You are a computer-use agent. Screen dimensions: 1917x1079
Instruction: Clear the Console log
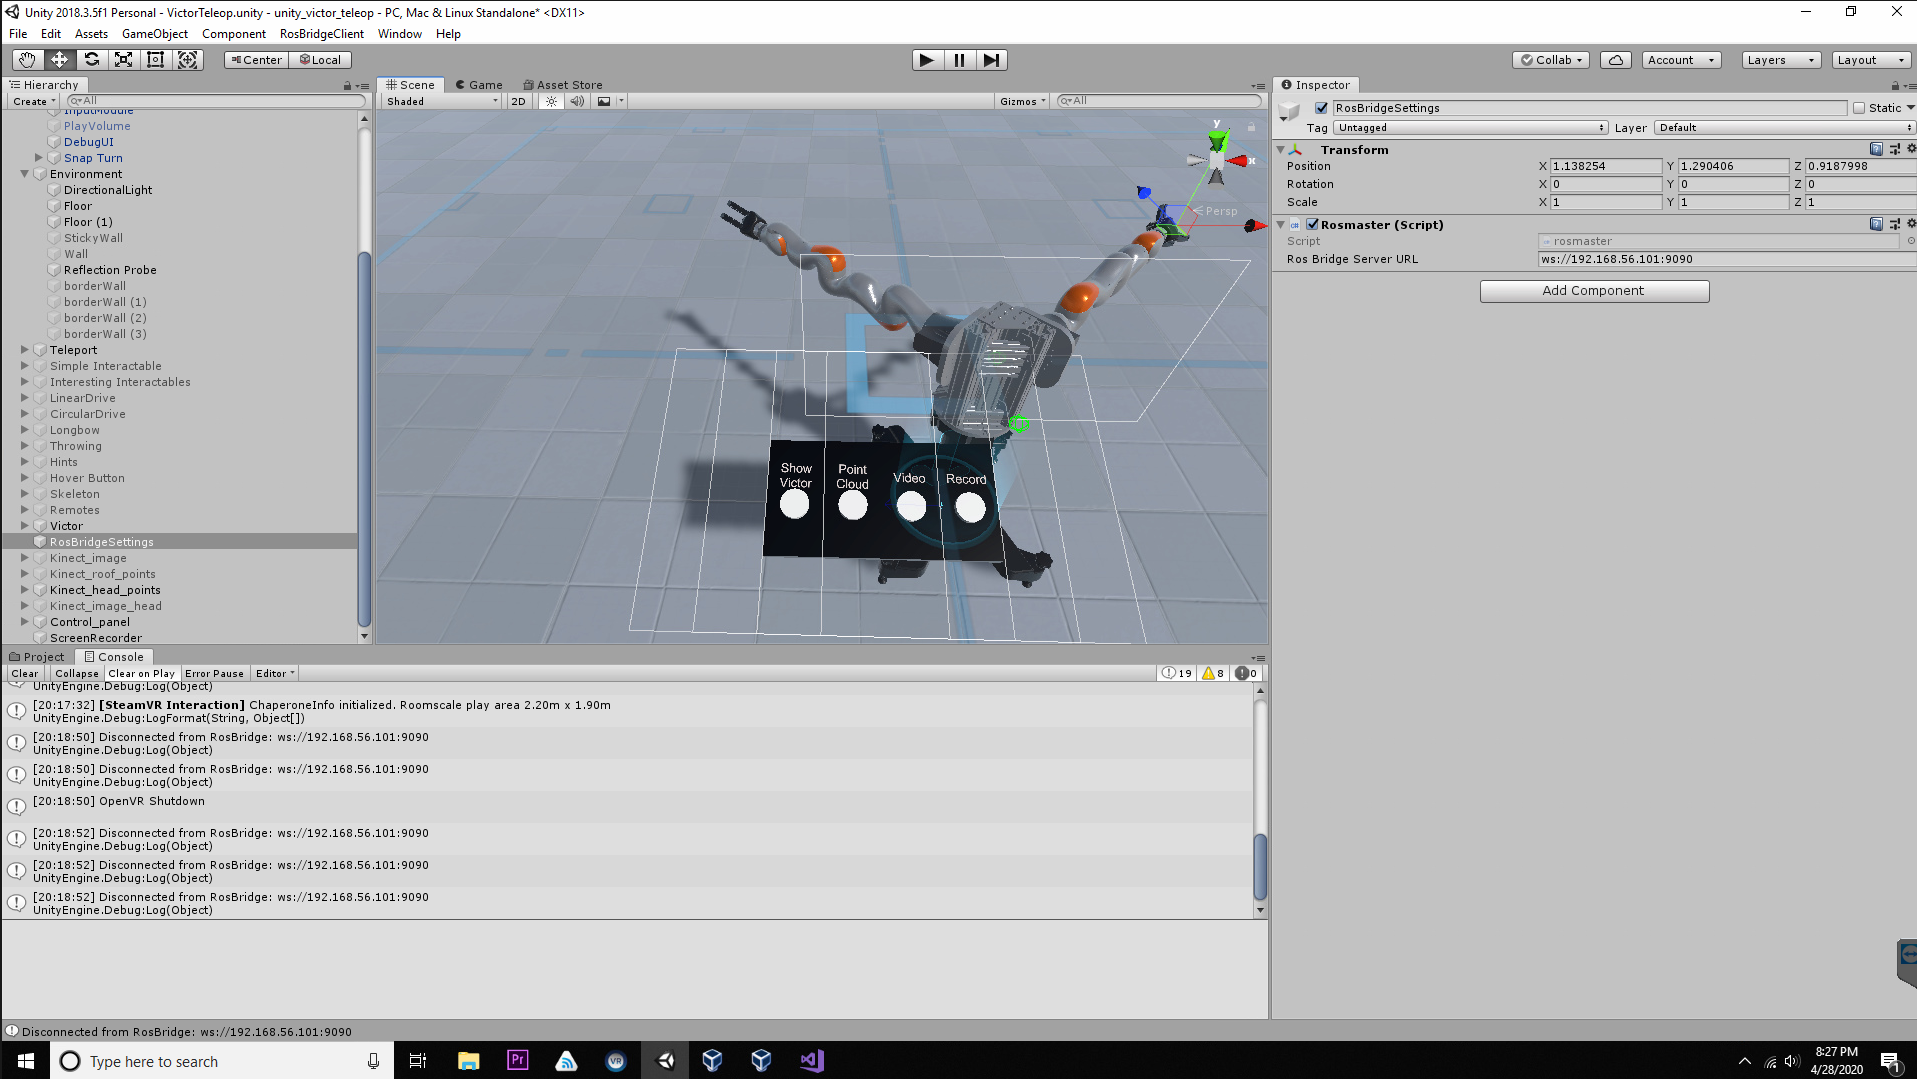coord(25,673)
